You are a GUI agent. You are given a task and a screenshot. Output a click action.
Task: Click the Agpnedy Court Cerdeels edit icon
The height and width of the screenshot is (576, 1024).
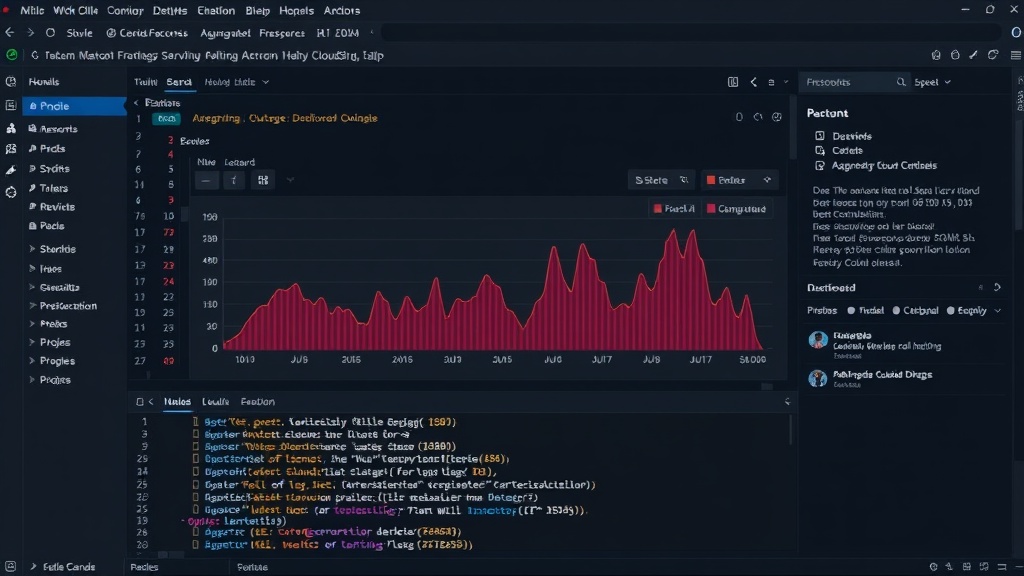click(x=820, y=166)
